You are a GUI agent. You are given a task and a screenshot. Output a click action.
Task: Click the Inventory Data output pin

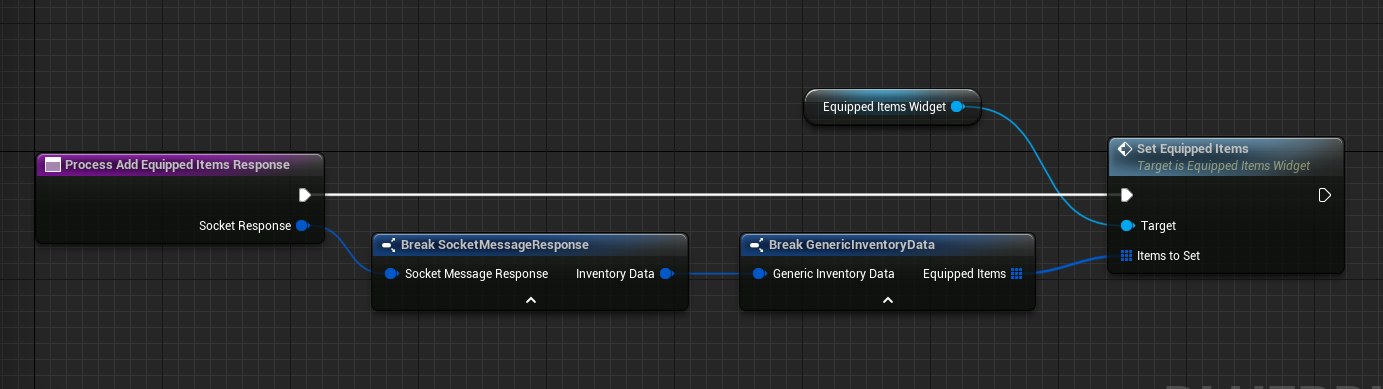[667, 273]
